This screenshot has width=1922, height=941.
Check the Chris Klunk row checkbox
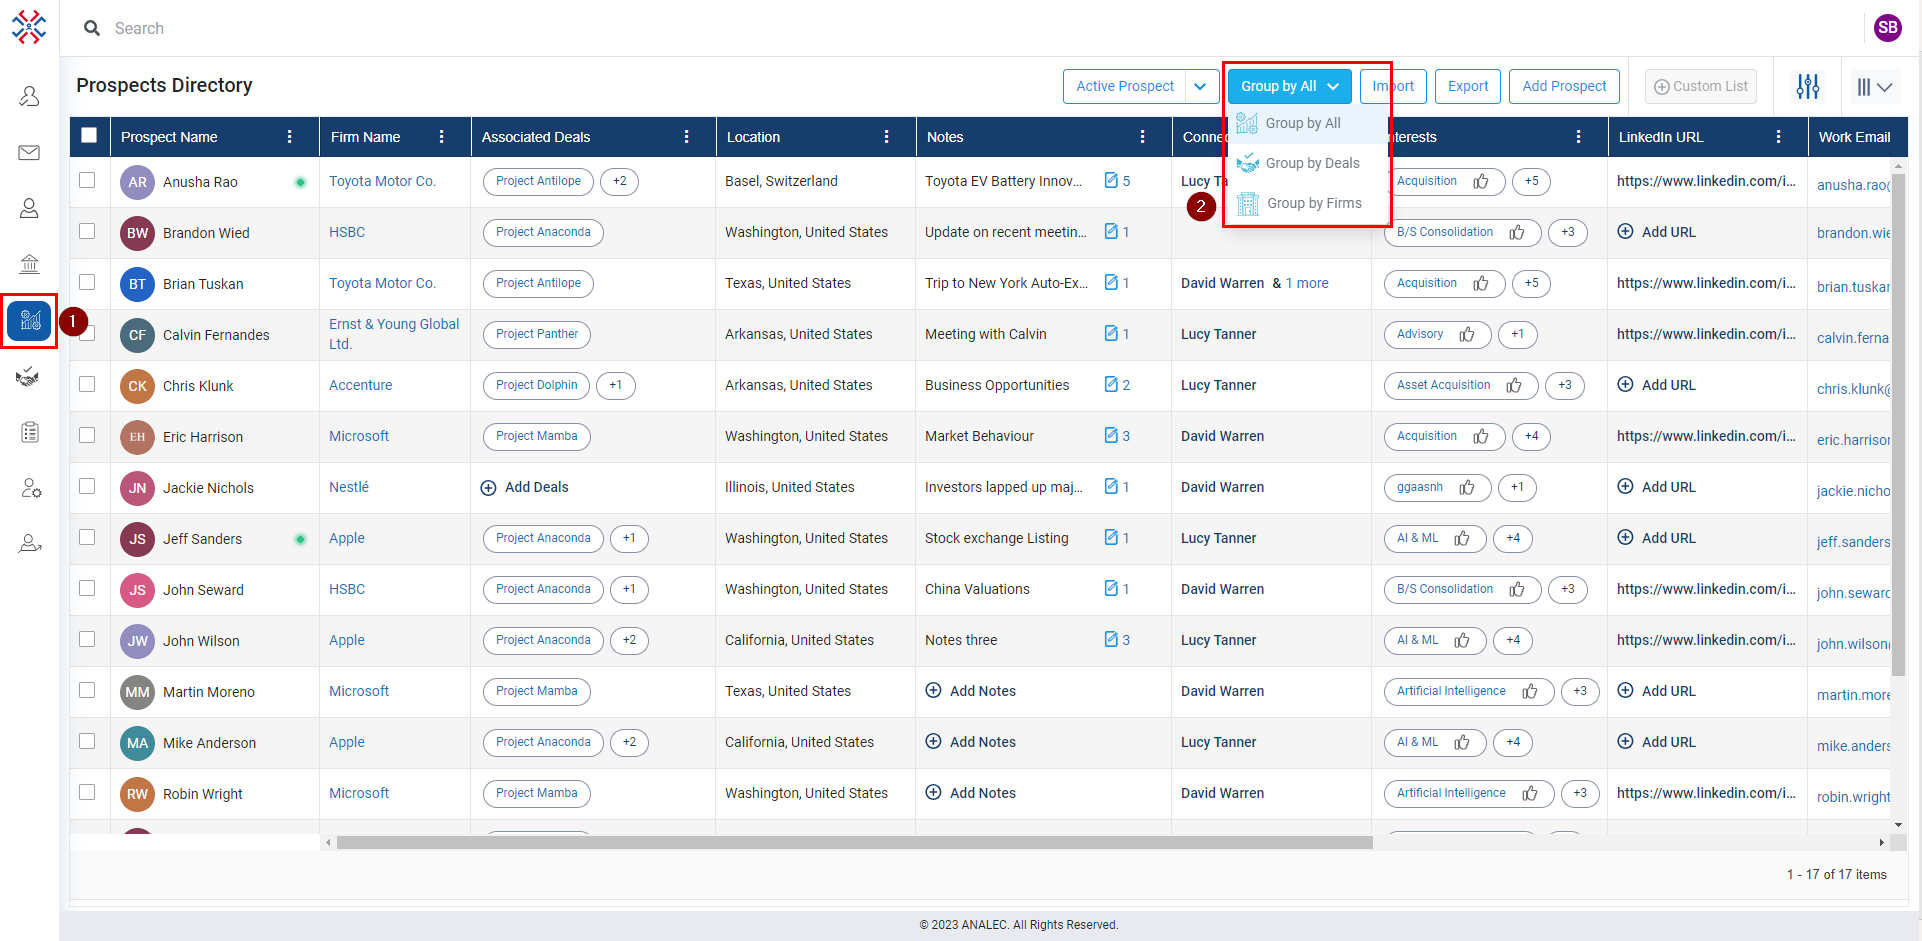click(x=87, y=384)
